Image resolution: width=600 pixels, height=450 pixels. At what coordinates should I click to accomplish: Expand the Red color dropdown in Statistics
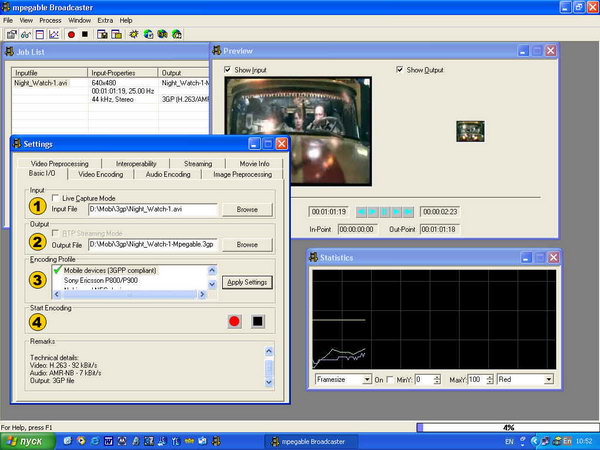tap(549, 380)
